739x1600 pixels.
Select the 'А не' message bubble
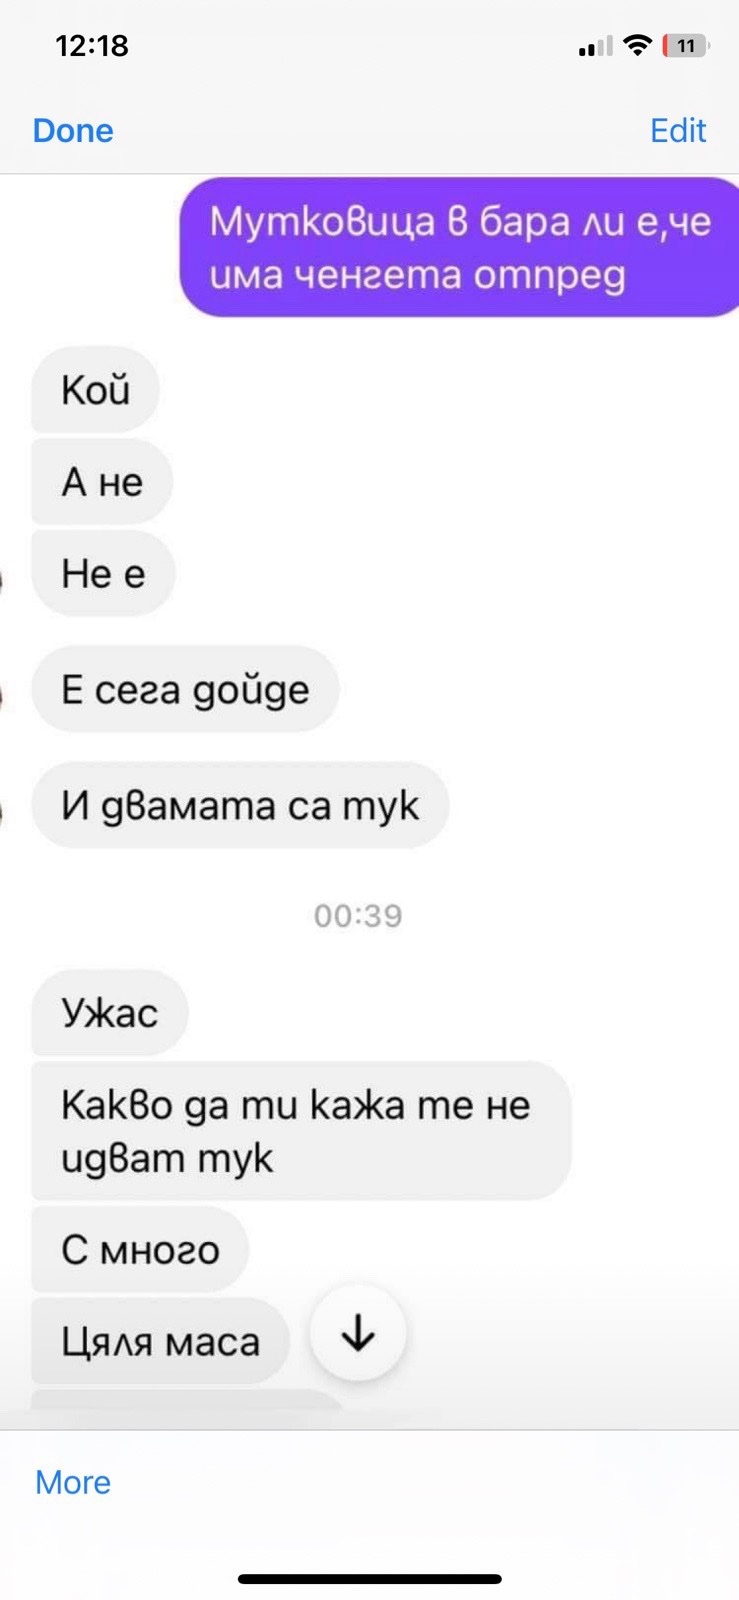click(x=102, y=482)
